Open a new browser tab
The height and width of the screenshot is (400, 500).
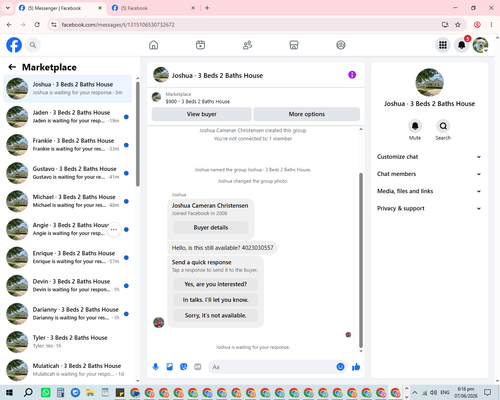(x=207, y=8)
